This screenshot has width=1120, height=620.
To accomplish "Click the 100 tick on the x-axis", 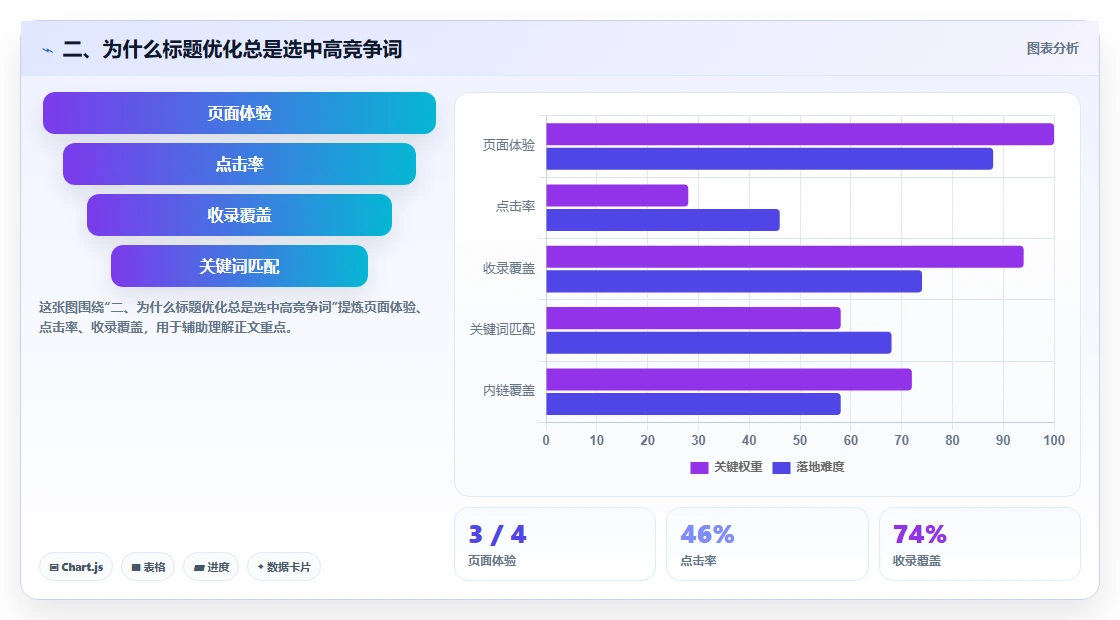I will point(1054,440).
